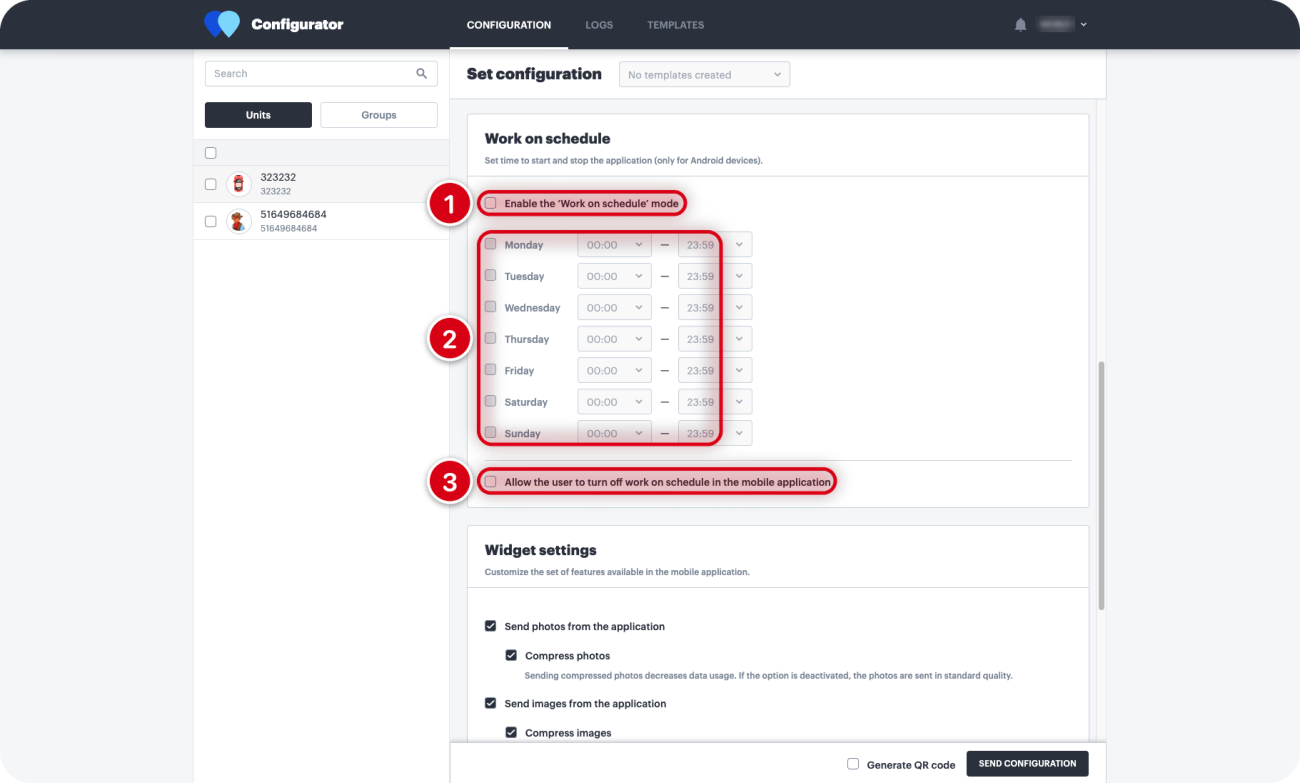Check the box for unit 323232

pos(210,184)
